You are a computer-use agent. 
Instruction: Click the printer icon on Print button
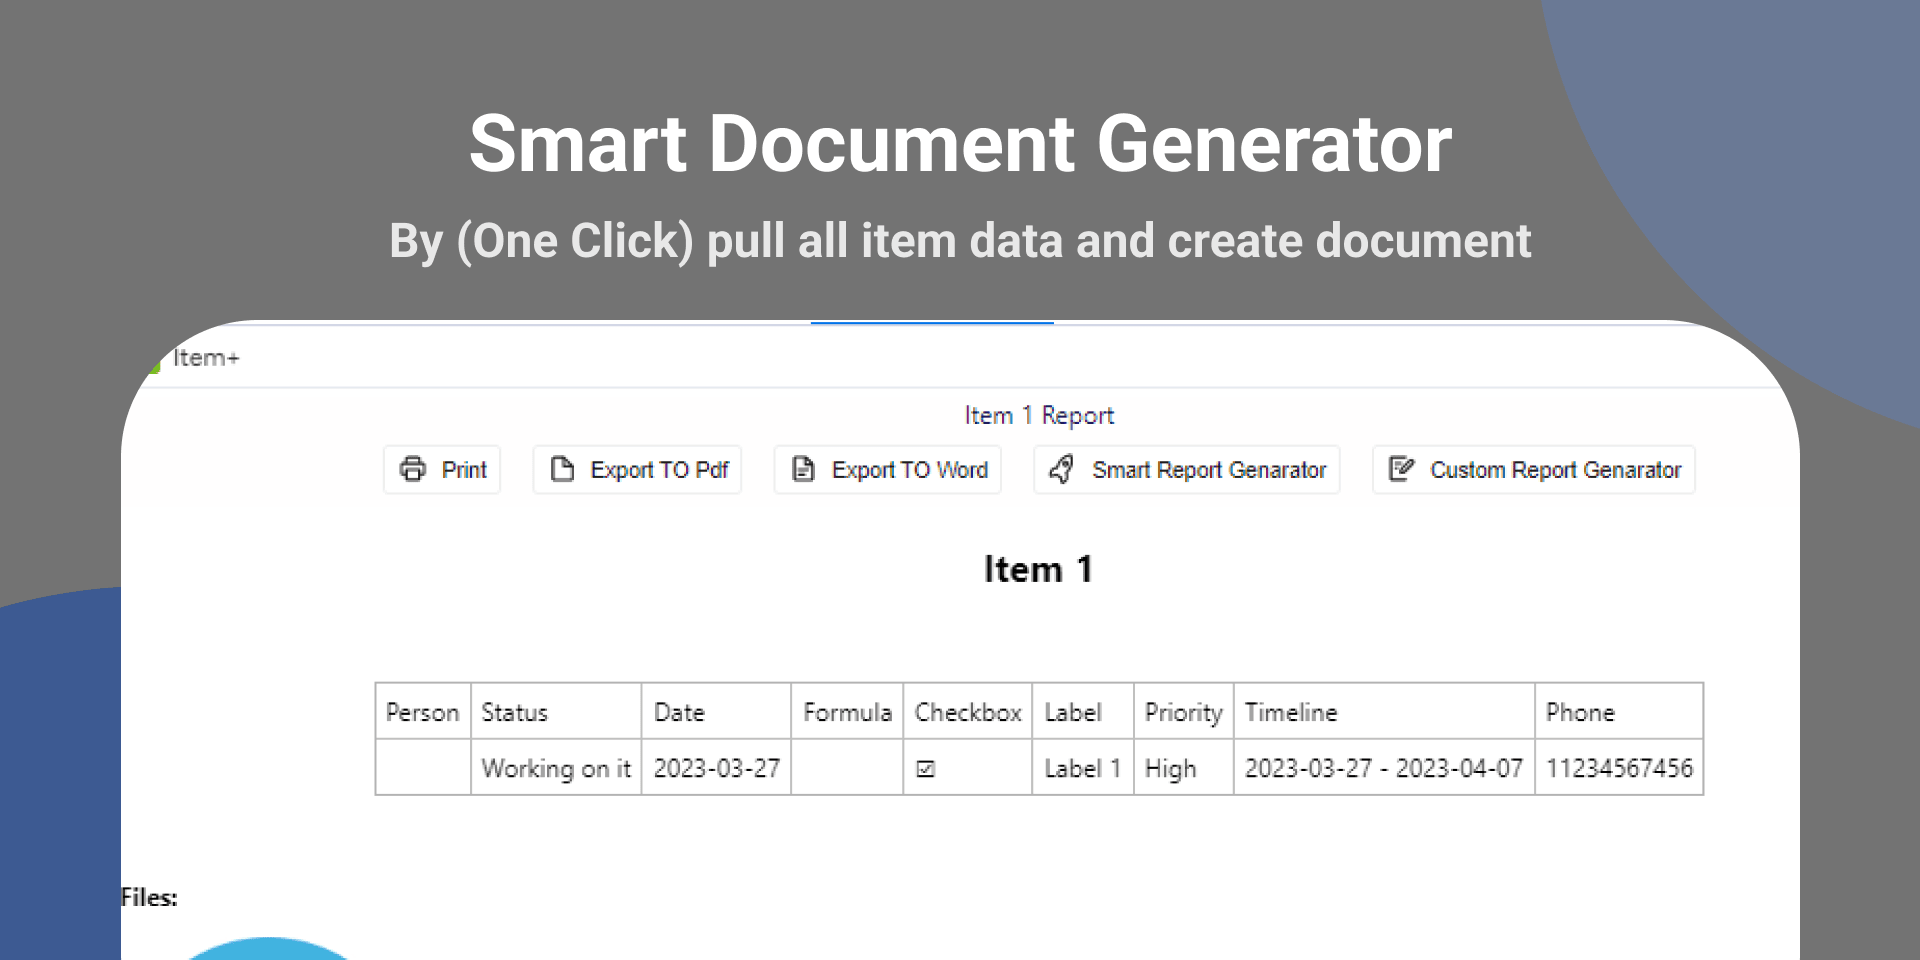pos(413,469)
